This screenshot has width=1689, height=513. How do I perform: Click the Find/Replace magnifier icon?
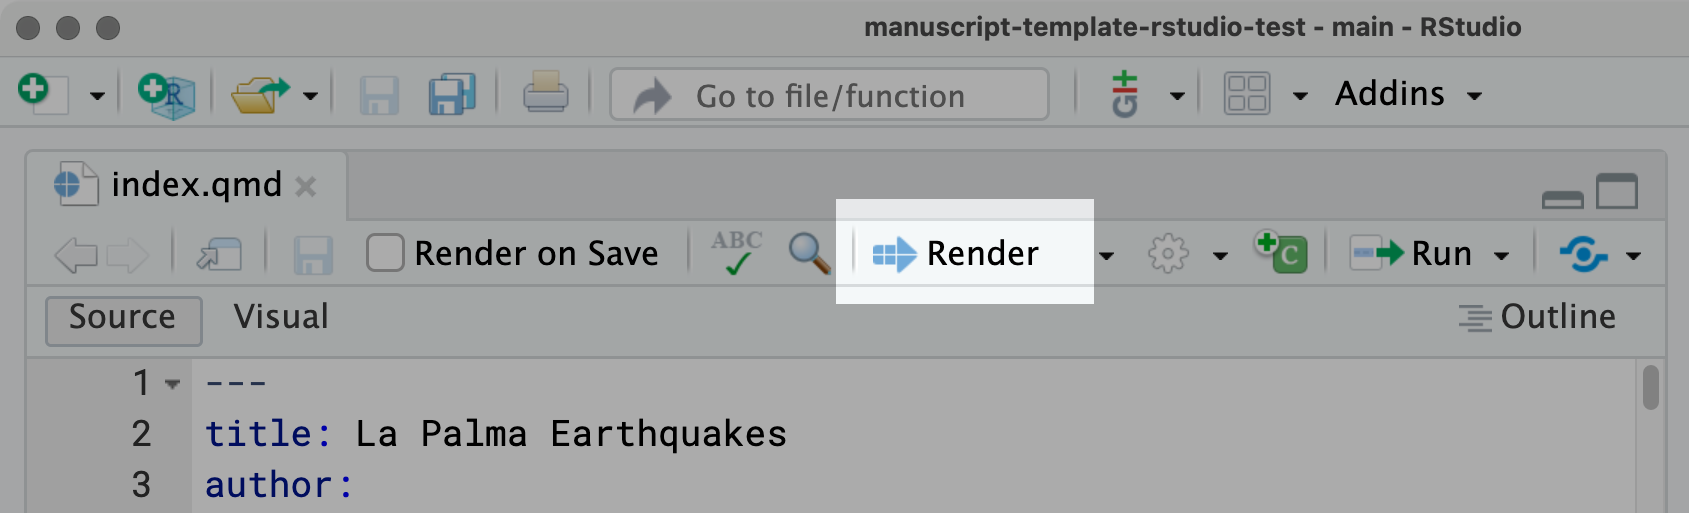point(809,254)
